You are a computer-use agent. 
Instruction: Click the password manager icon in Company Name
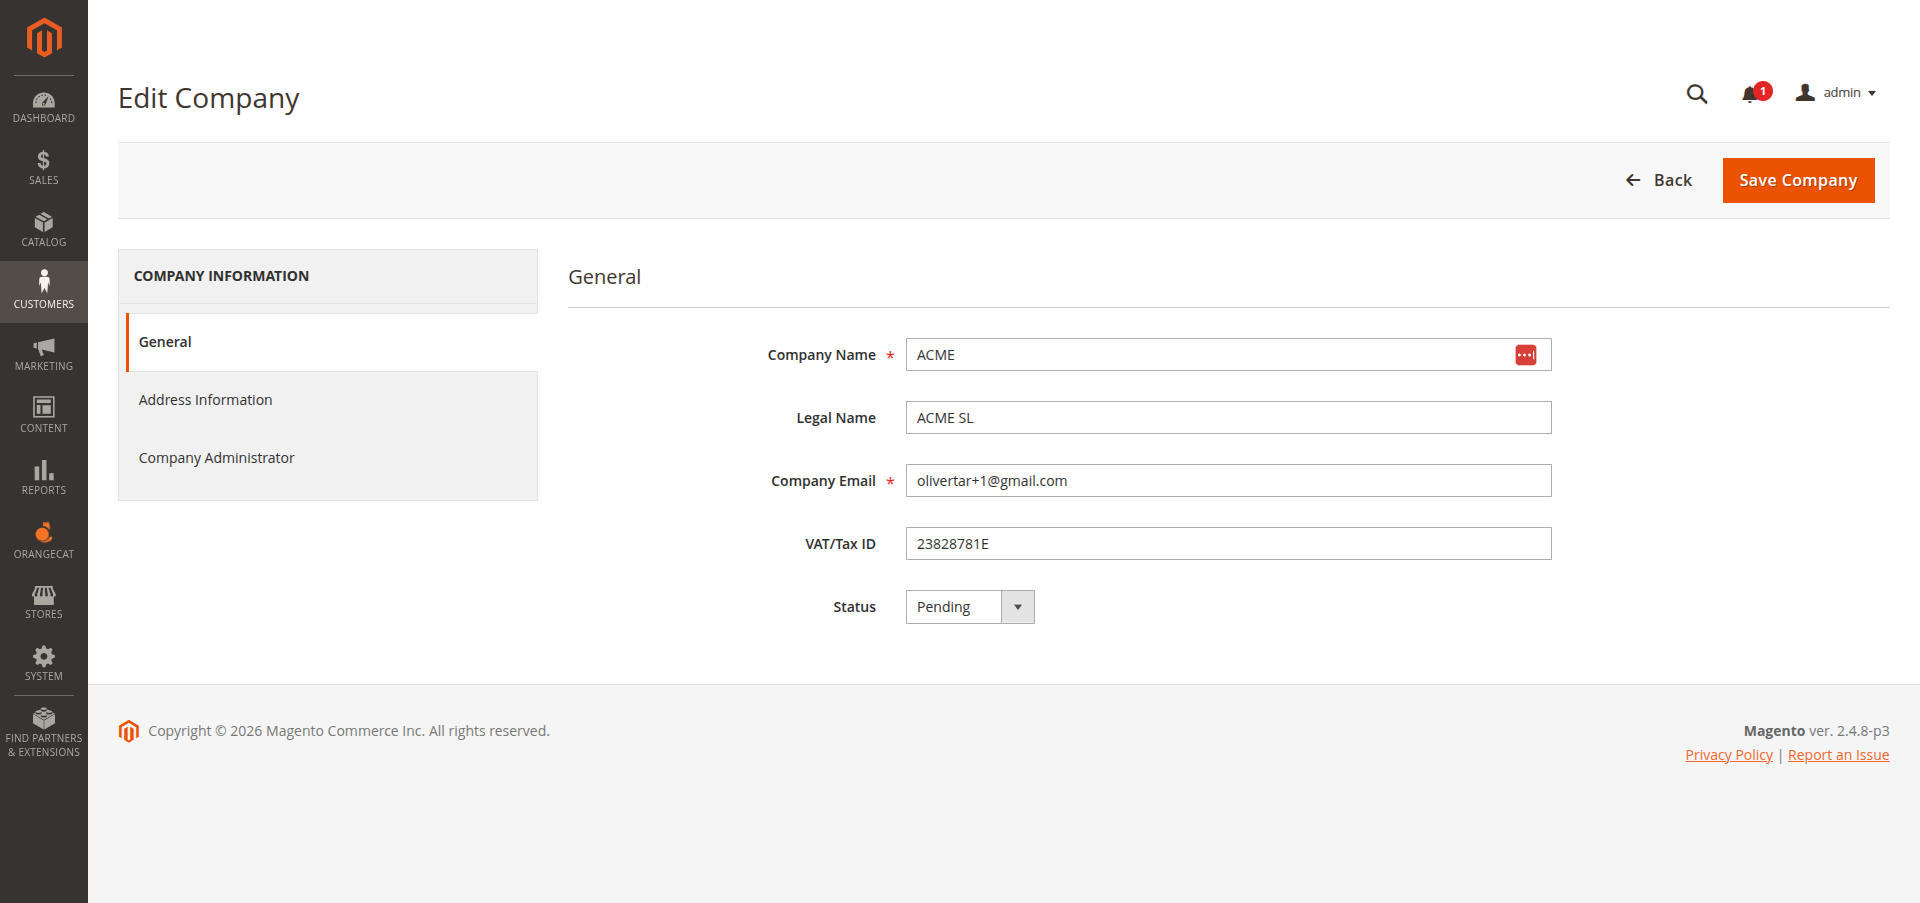pyautogui.click(x=1525, y=355)
